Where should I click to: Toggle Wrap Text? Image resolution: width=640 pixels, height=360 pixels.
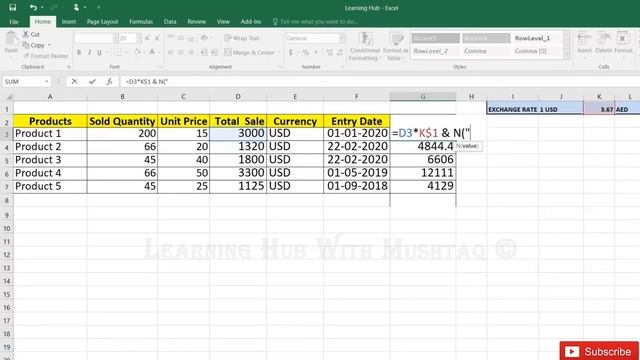[242, 38]
